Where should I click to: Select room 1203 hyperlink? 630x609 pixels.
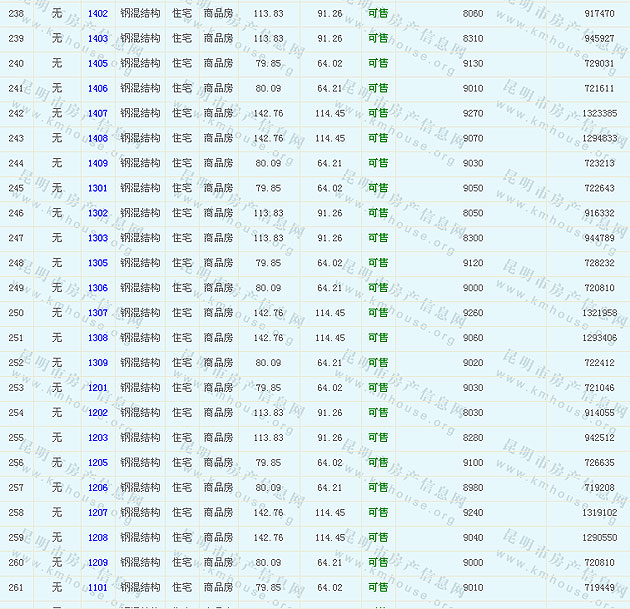point(97,439)
